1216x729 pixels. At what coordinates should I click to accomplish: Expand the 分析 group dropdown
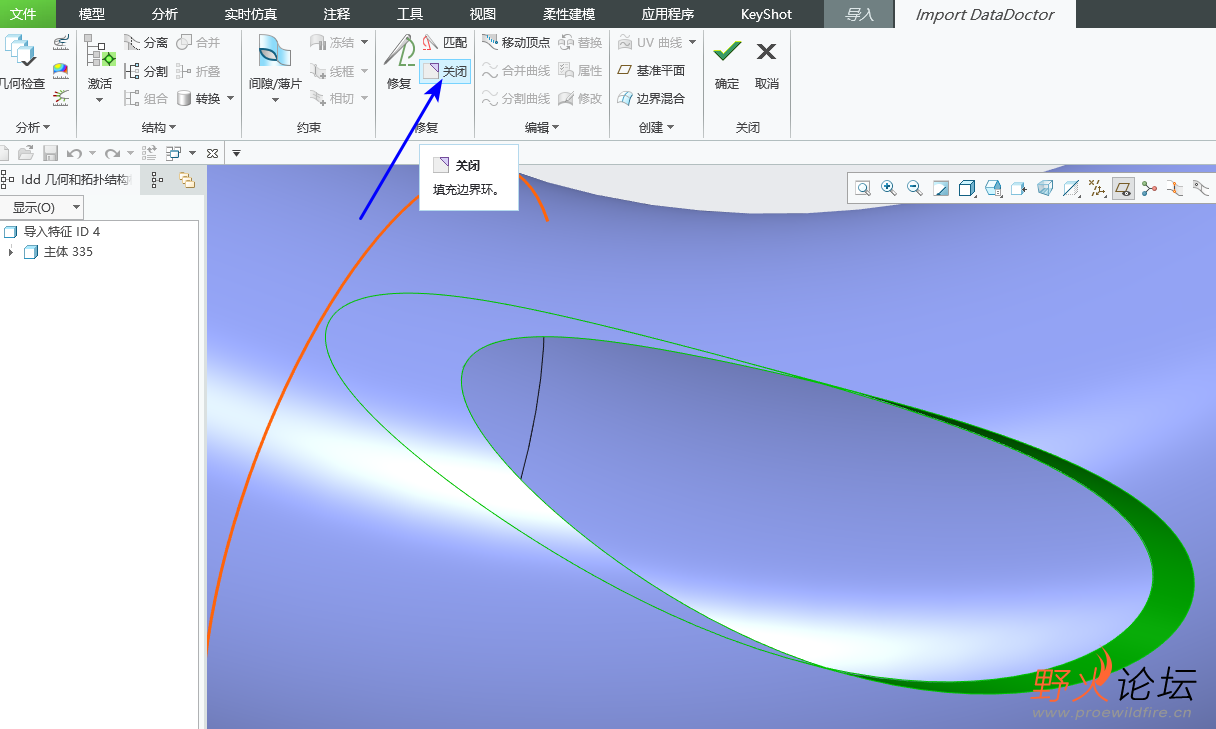33,127
